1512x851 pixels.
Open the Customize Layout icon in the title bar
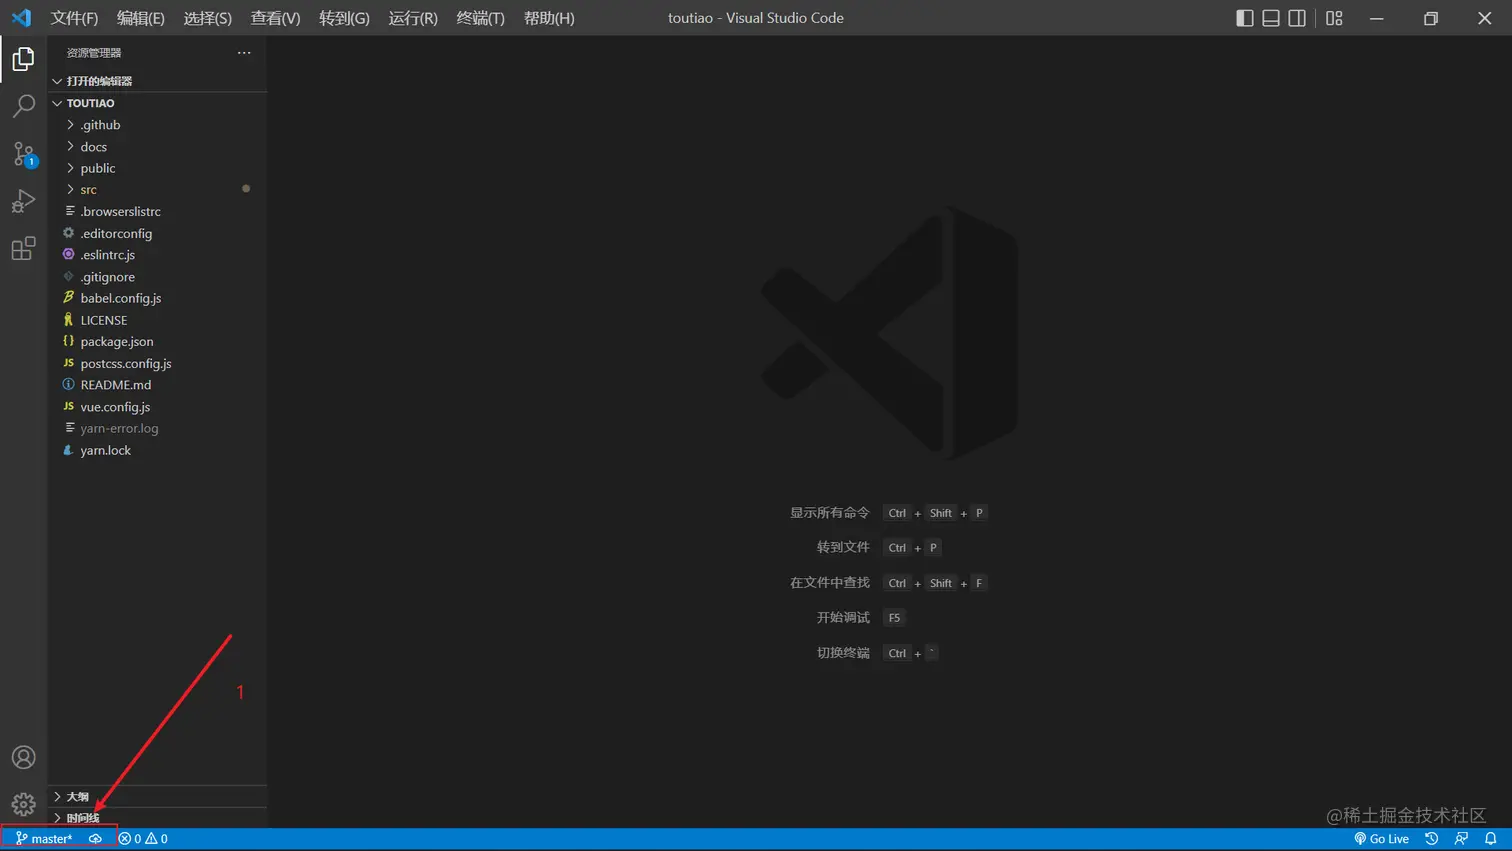[1334, 18]
